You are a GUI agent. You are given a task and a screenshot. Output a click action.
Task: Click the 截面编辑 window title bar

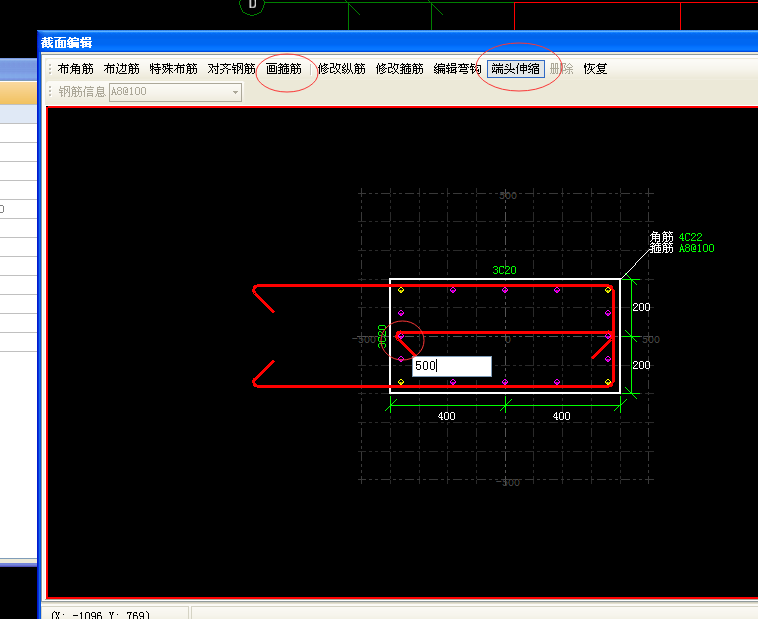[398, 43]
